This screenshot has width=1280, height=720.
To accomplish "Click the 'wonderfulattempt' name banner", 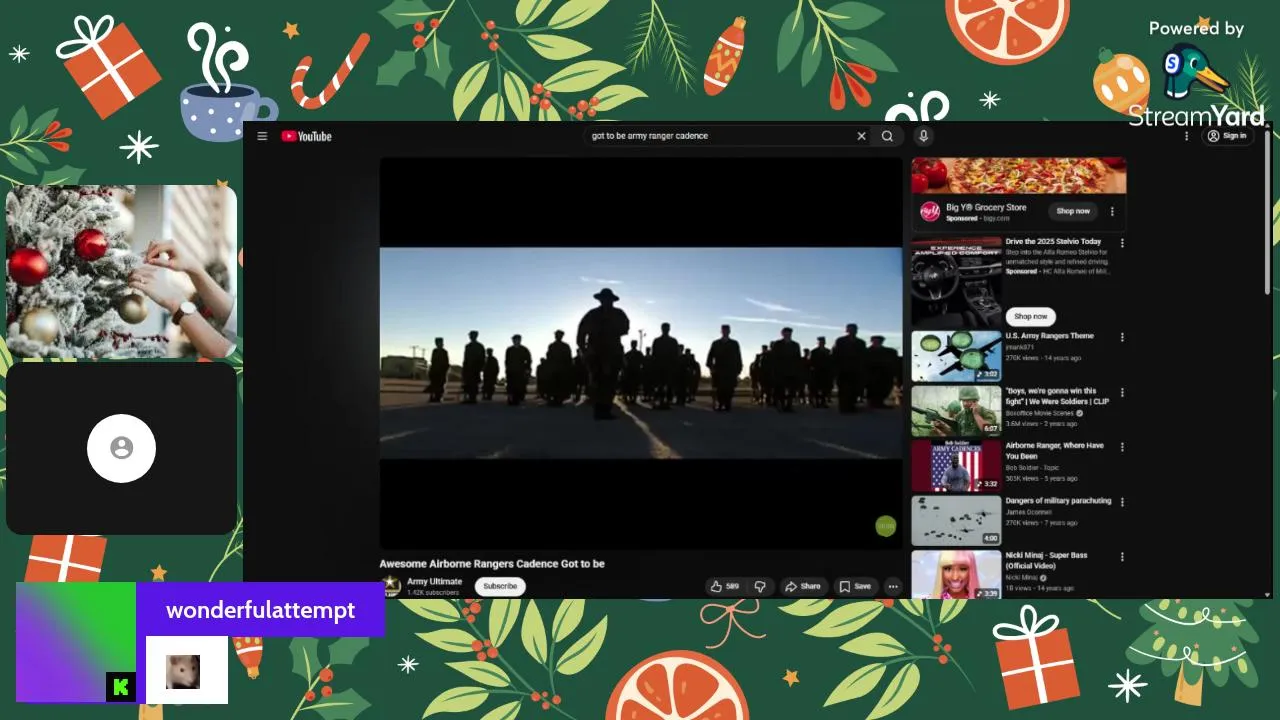I will click(260, 610).
